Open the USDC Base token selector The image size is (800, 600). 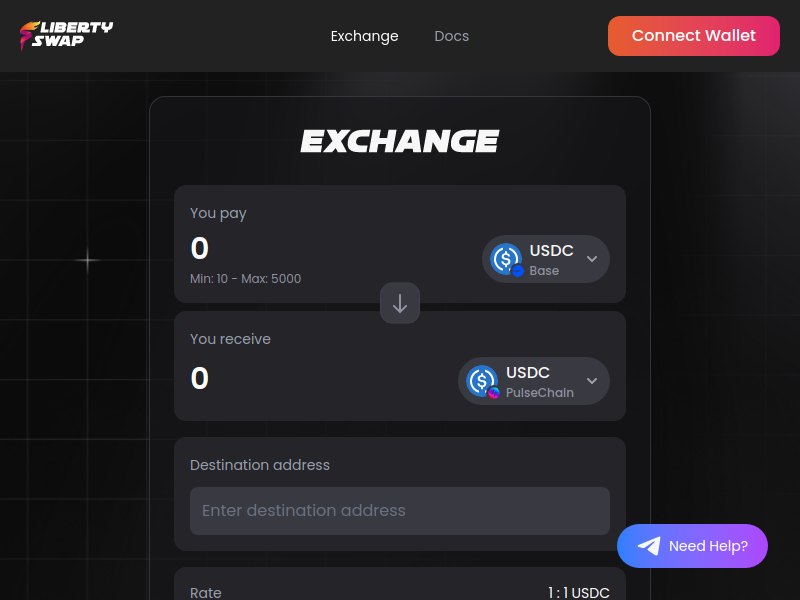(546, 259)
